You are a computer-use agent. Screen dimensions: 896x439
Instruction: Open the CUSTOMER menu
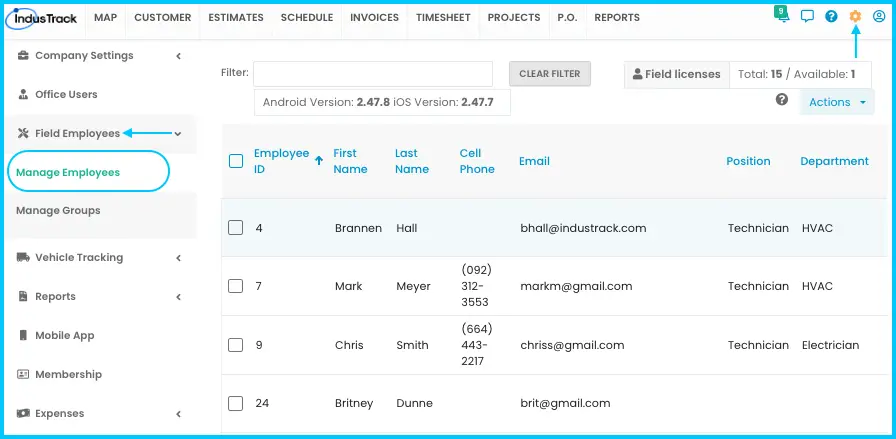(162, 18)
